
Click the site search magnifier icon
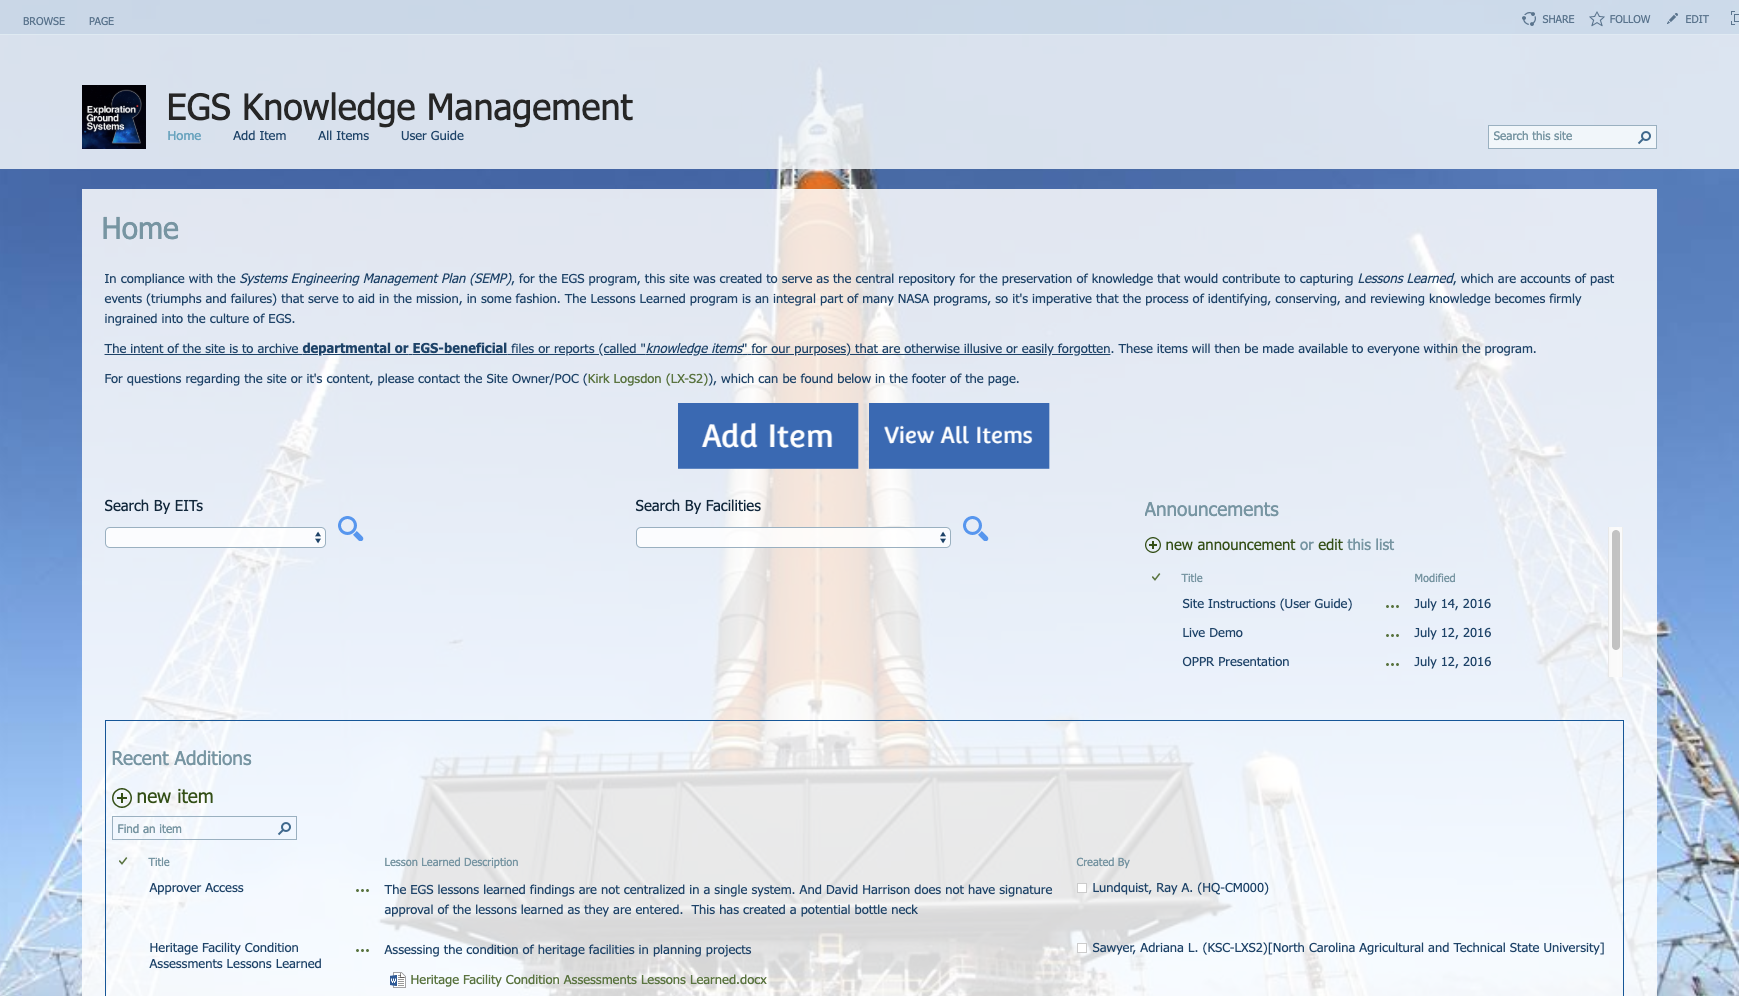(1644, 137)
